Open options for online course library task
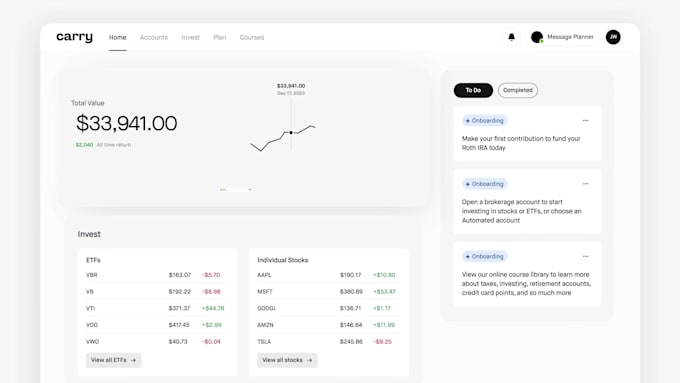This screenshot has height=383, width=680. (x=585, y=256)
